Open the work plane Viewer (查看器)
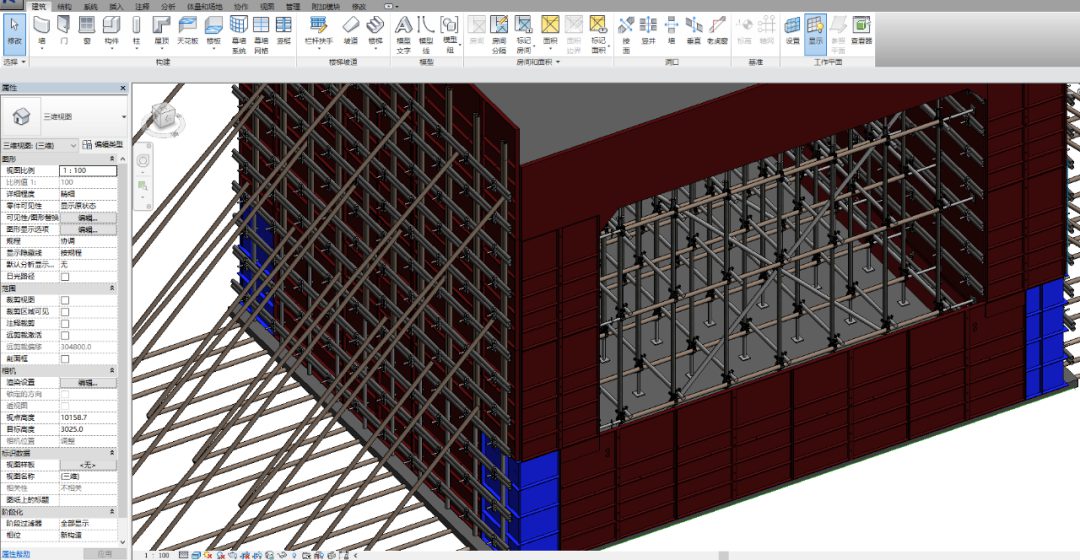Viewport: 1080px width, 560px height. pos(861,31)
